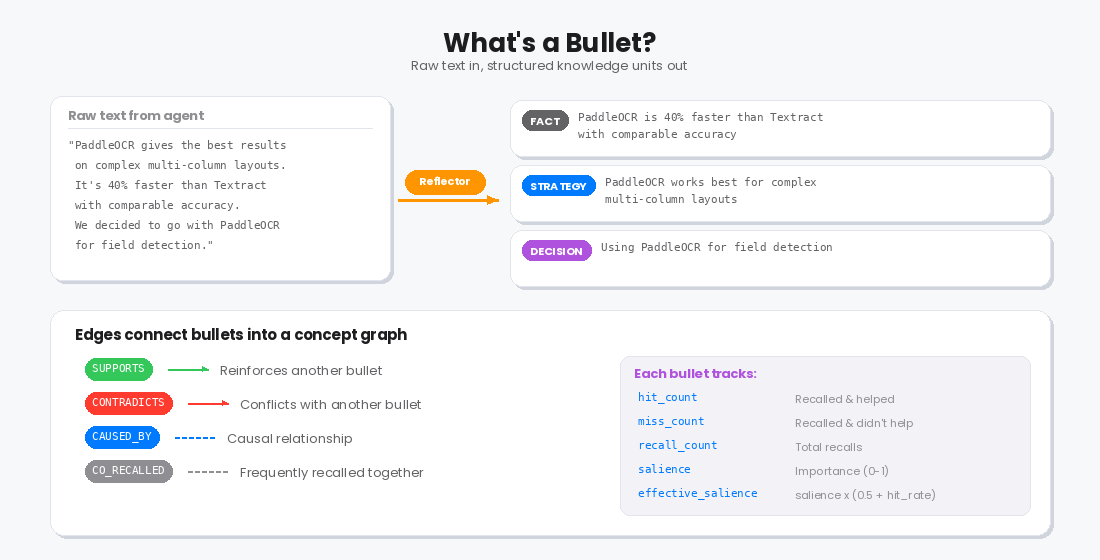Click the 'PaddleOCR is 40% faster than Textract' fact text
1100x560 pixels.
[x=700, y=117]
